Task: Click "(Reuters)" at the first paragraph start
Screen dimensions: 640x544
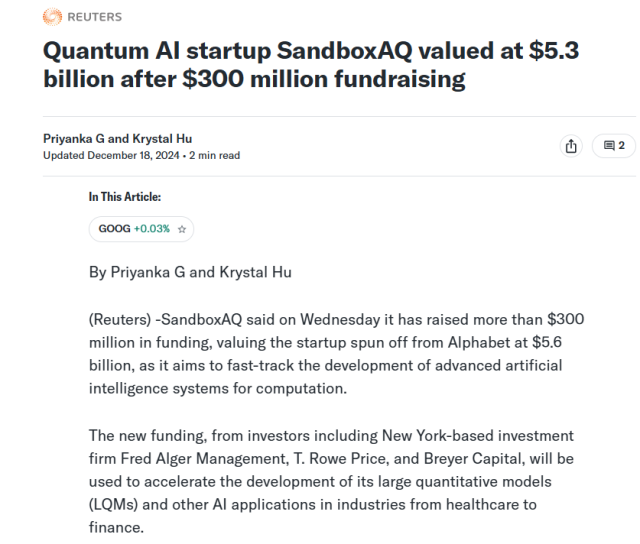Action: click(122, 319)
